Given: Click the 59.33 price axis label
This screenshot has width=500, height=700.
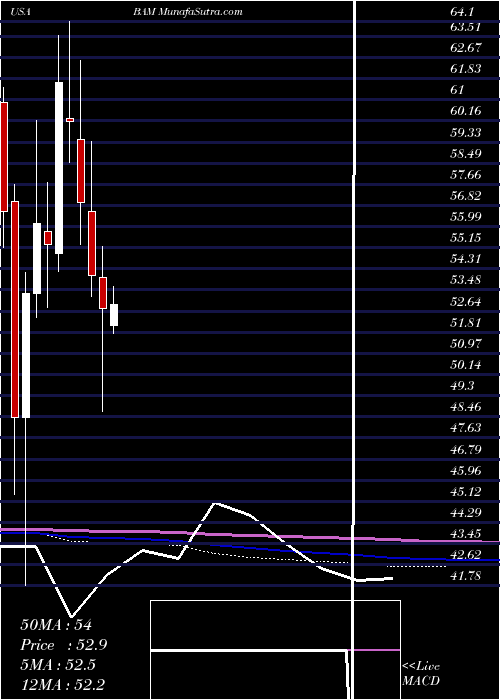Looking at the screenshot, I should pos(466,133).
